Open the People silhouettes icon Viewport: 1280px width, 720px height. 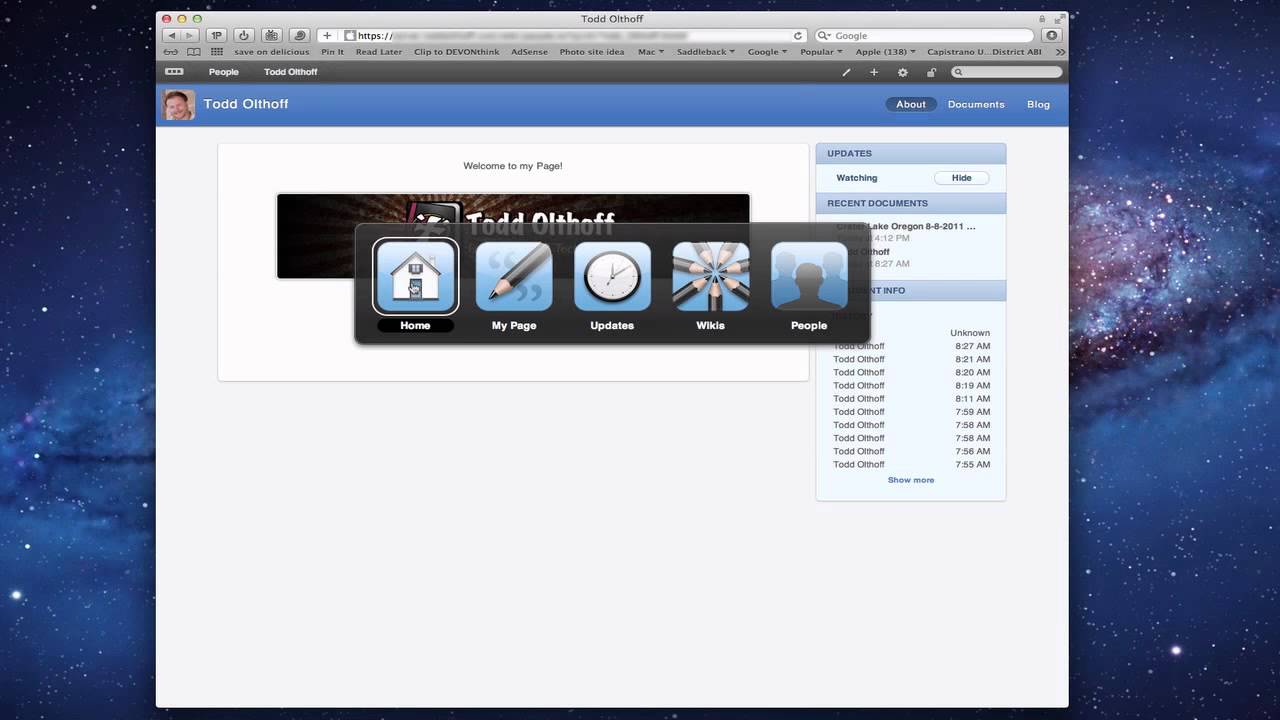pos(809,276)
